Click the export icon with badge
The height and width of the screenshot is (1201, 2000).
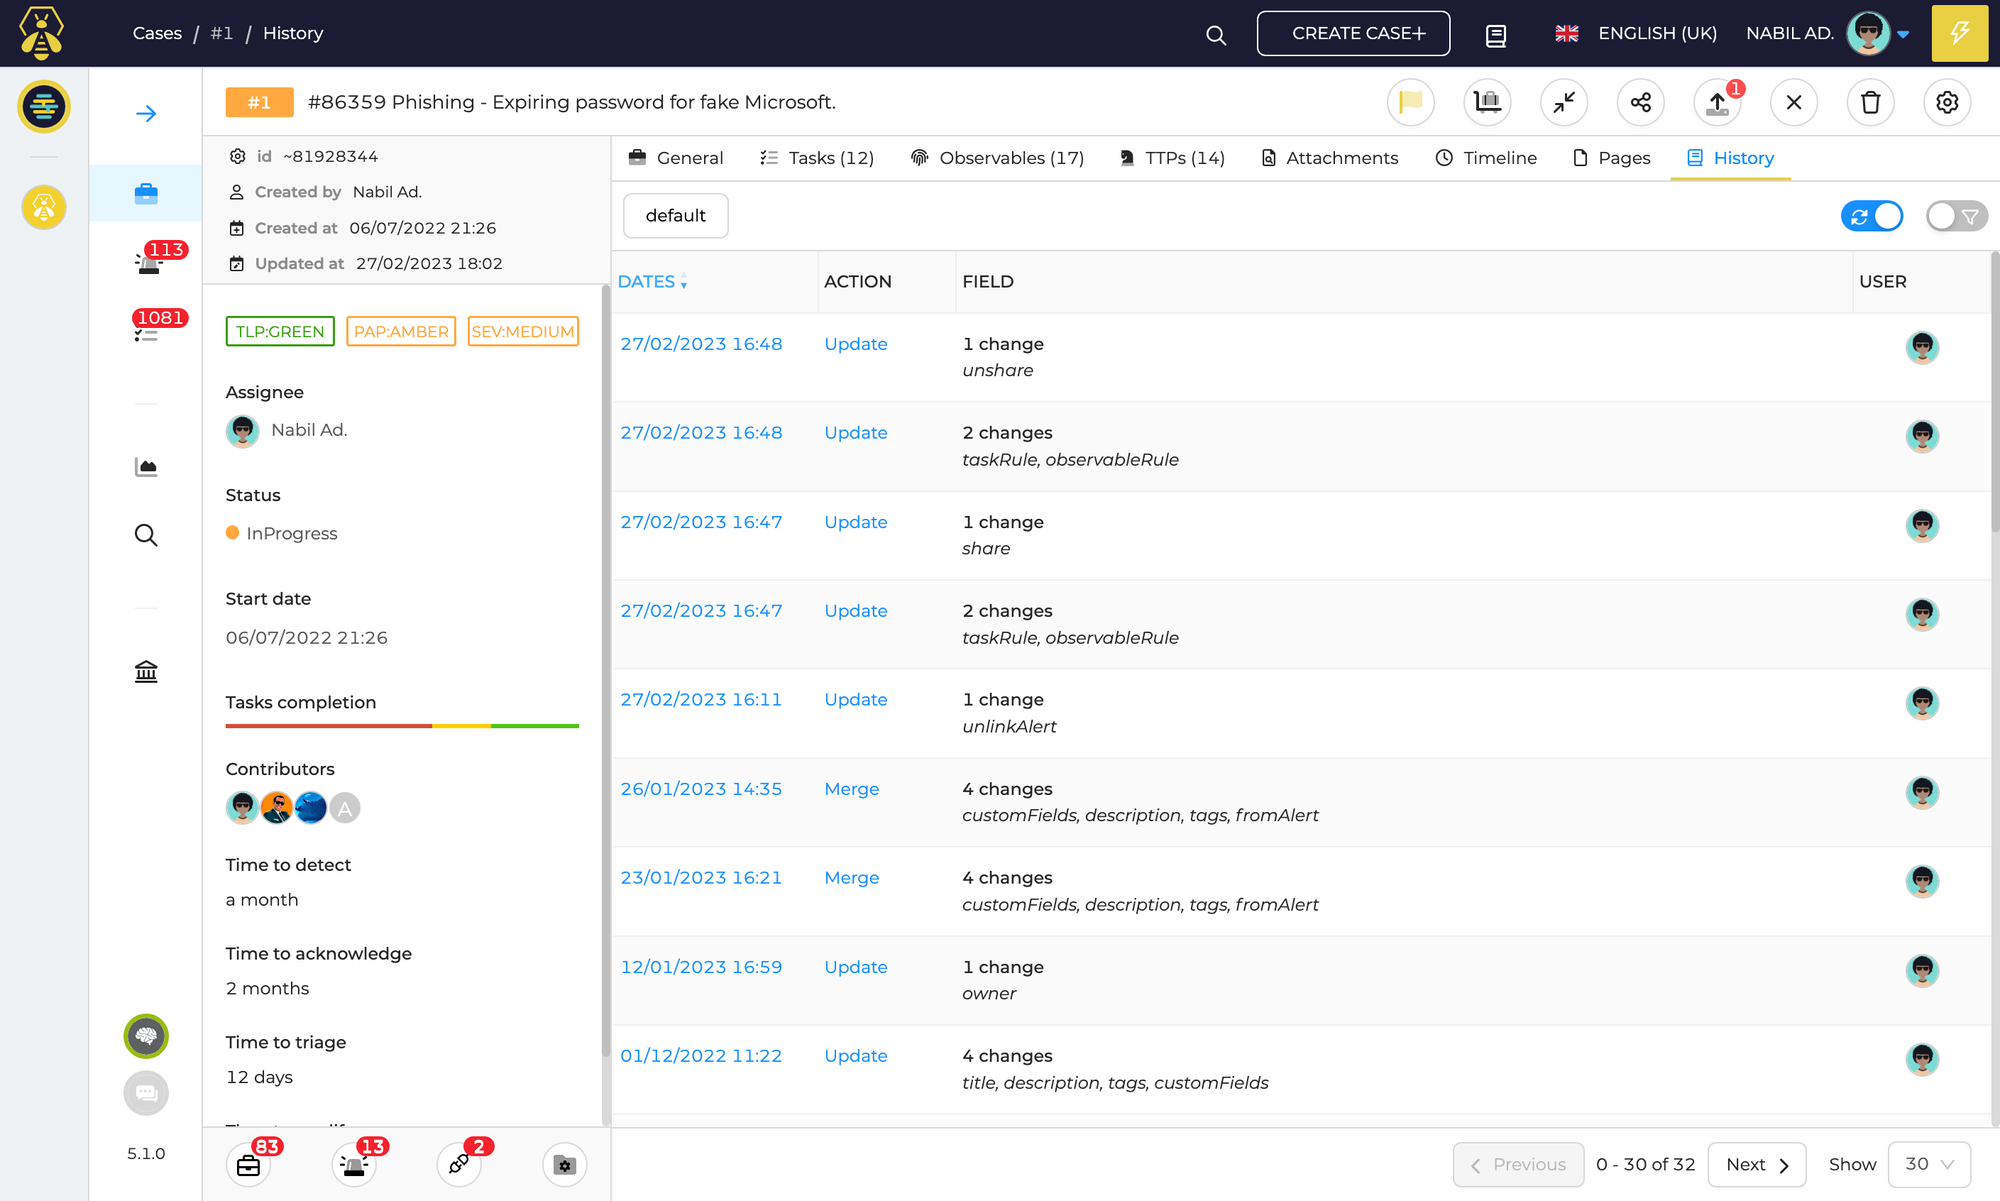click(x=1718, y=102)
